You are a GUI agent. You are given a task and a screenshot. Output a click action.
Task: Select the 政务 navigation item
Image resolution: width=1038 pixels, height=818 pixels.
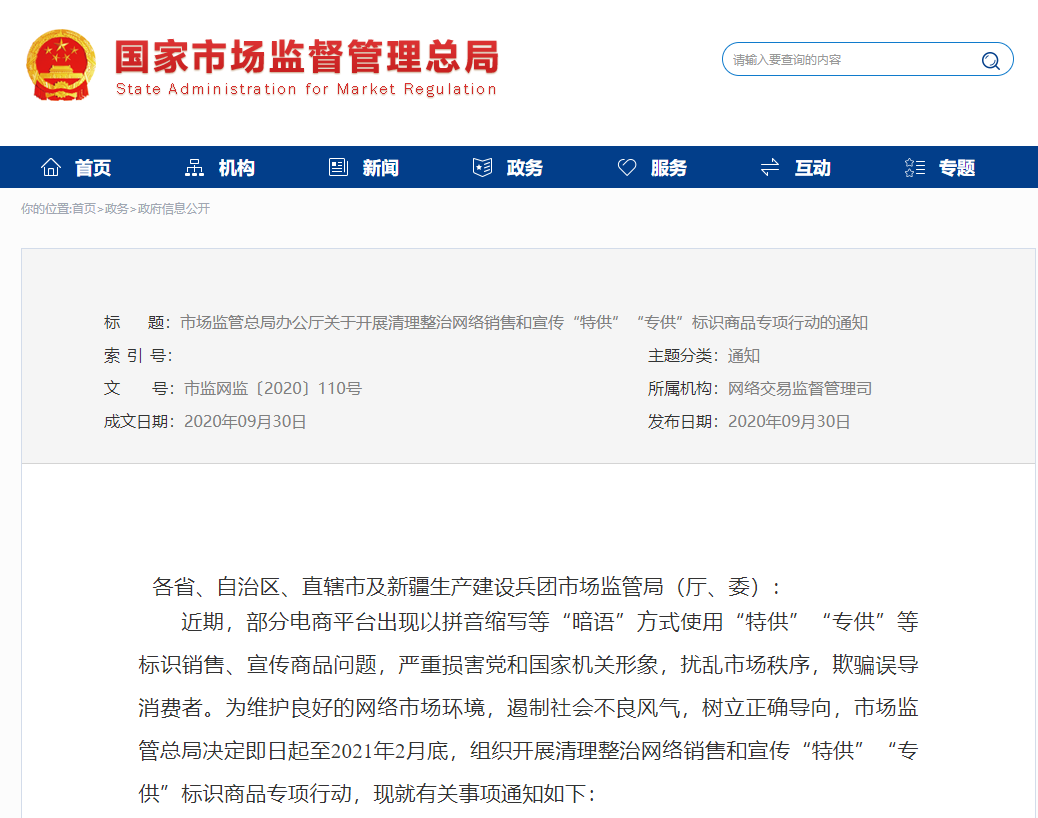[525, 168]
